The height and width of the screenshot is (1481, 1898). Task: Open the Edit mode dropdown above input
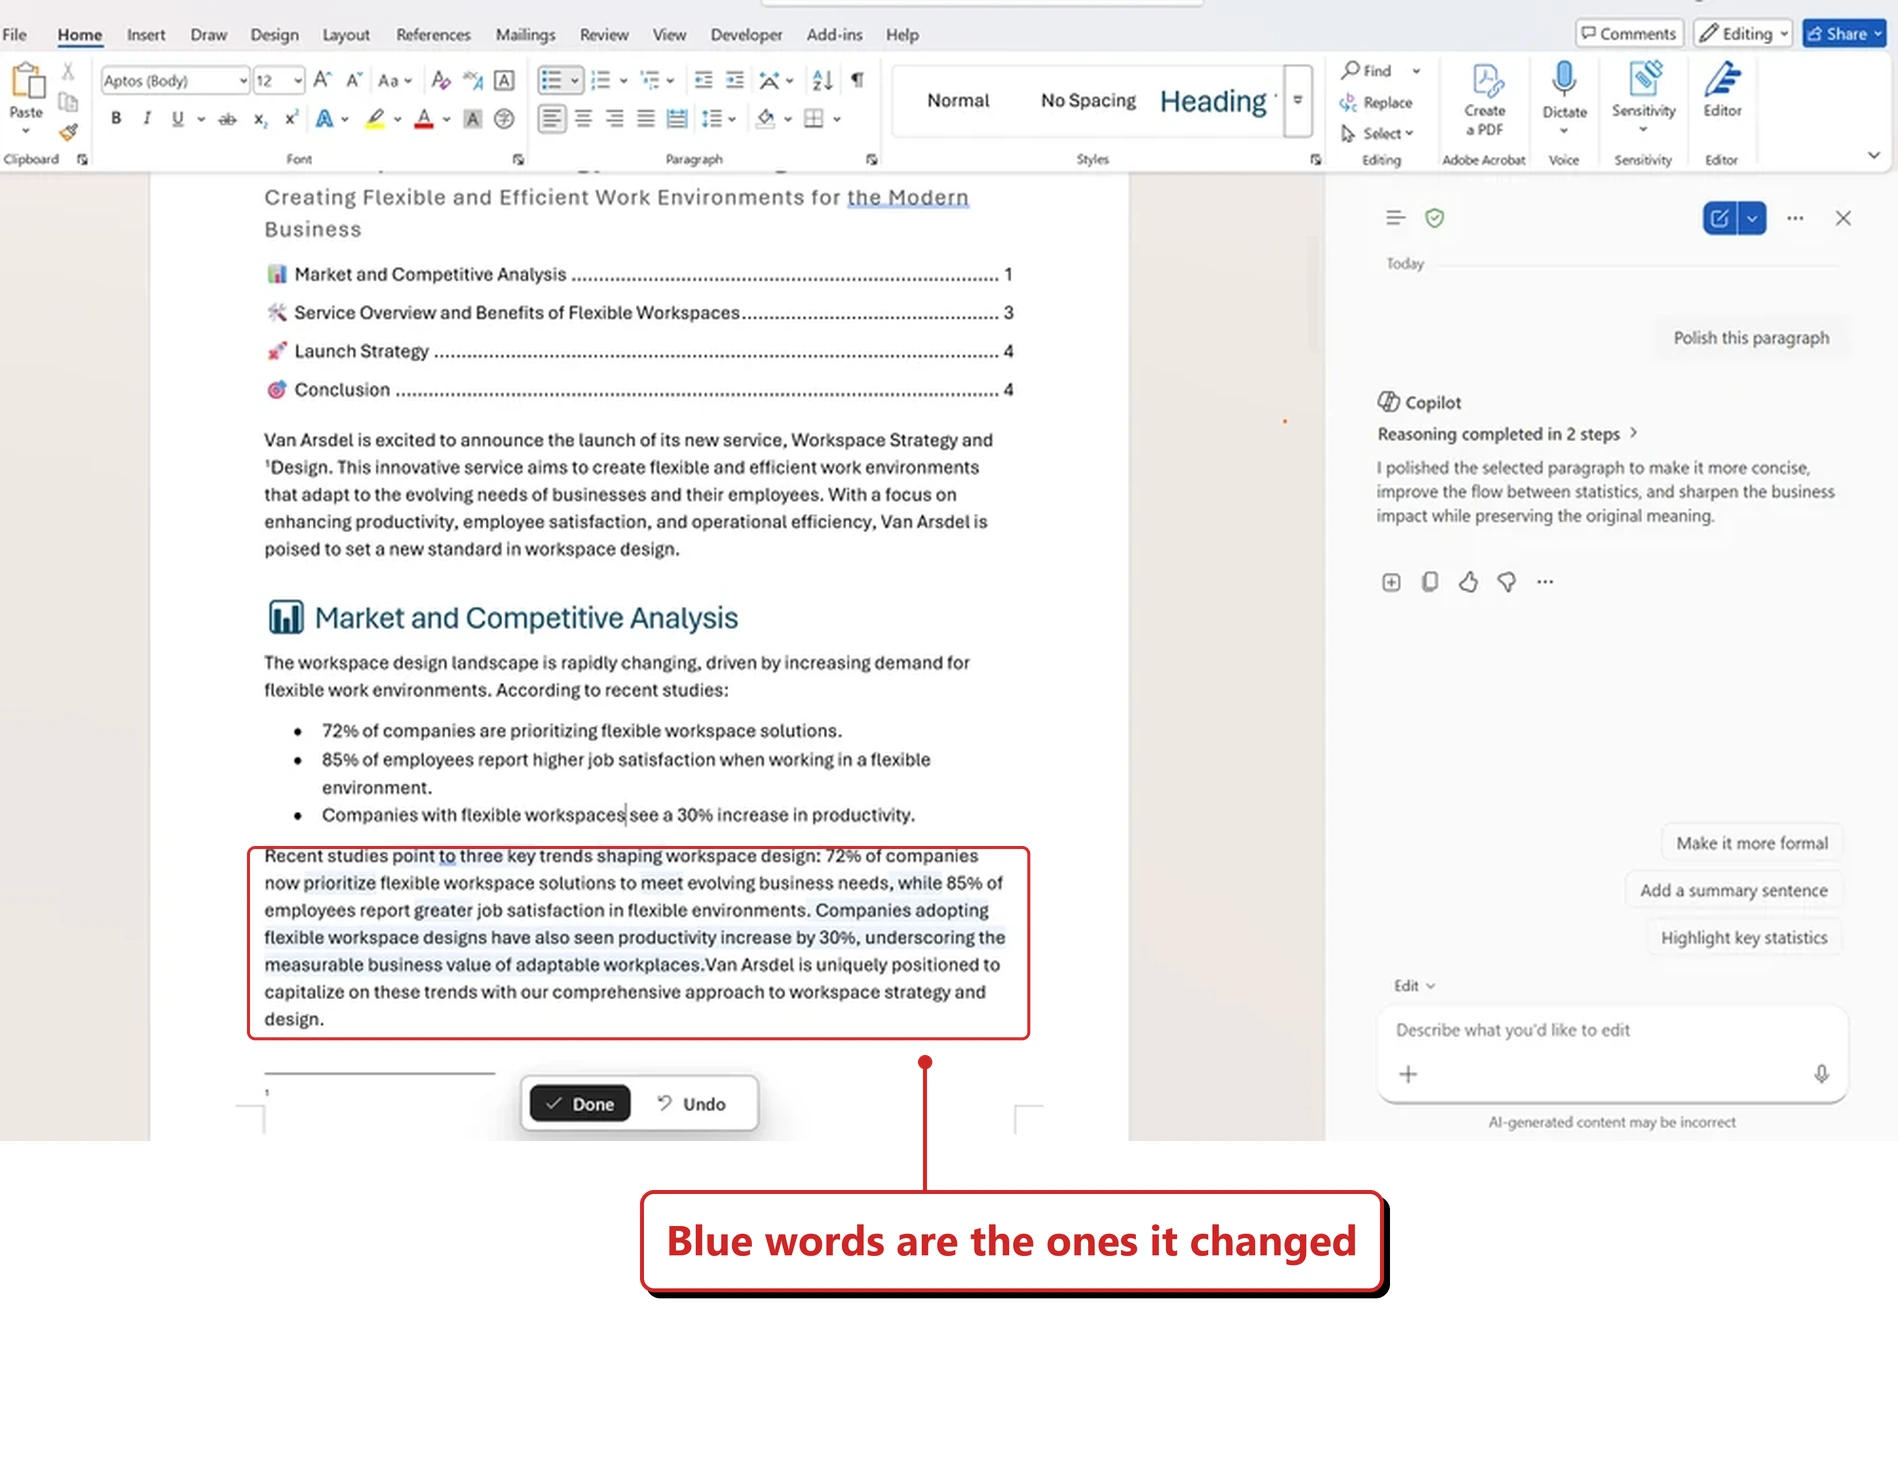click(x=1414, y=986)
